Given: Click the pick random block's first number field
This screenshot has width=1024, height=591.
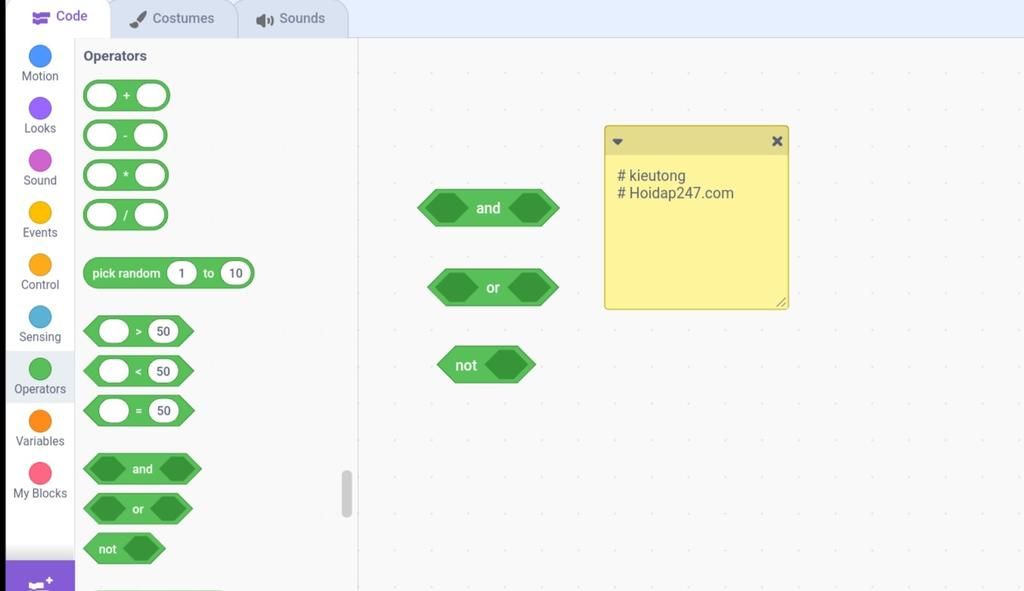Looking at the screenshot, I should [181, 274].
